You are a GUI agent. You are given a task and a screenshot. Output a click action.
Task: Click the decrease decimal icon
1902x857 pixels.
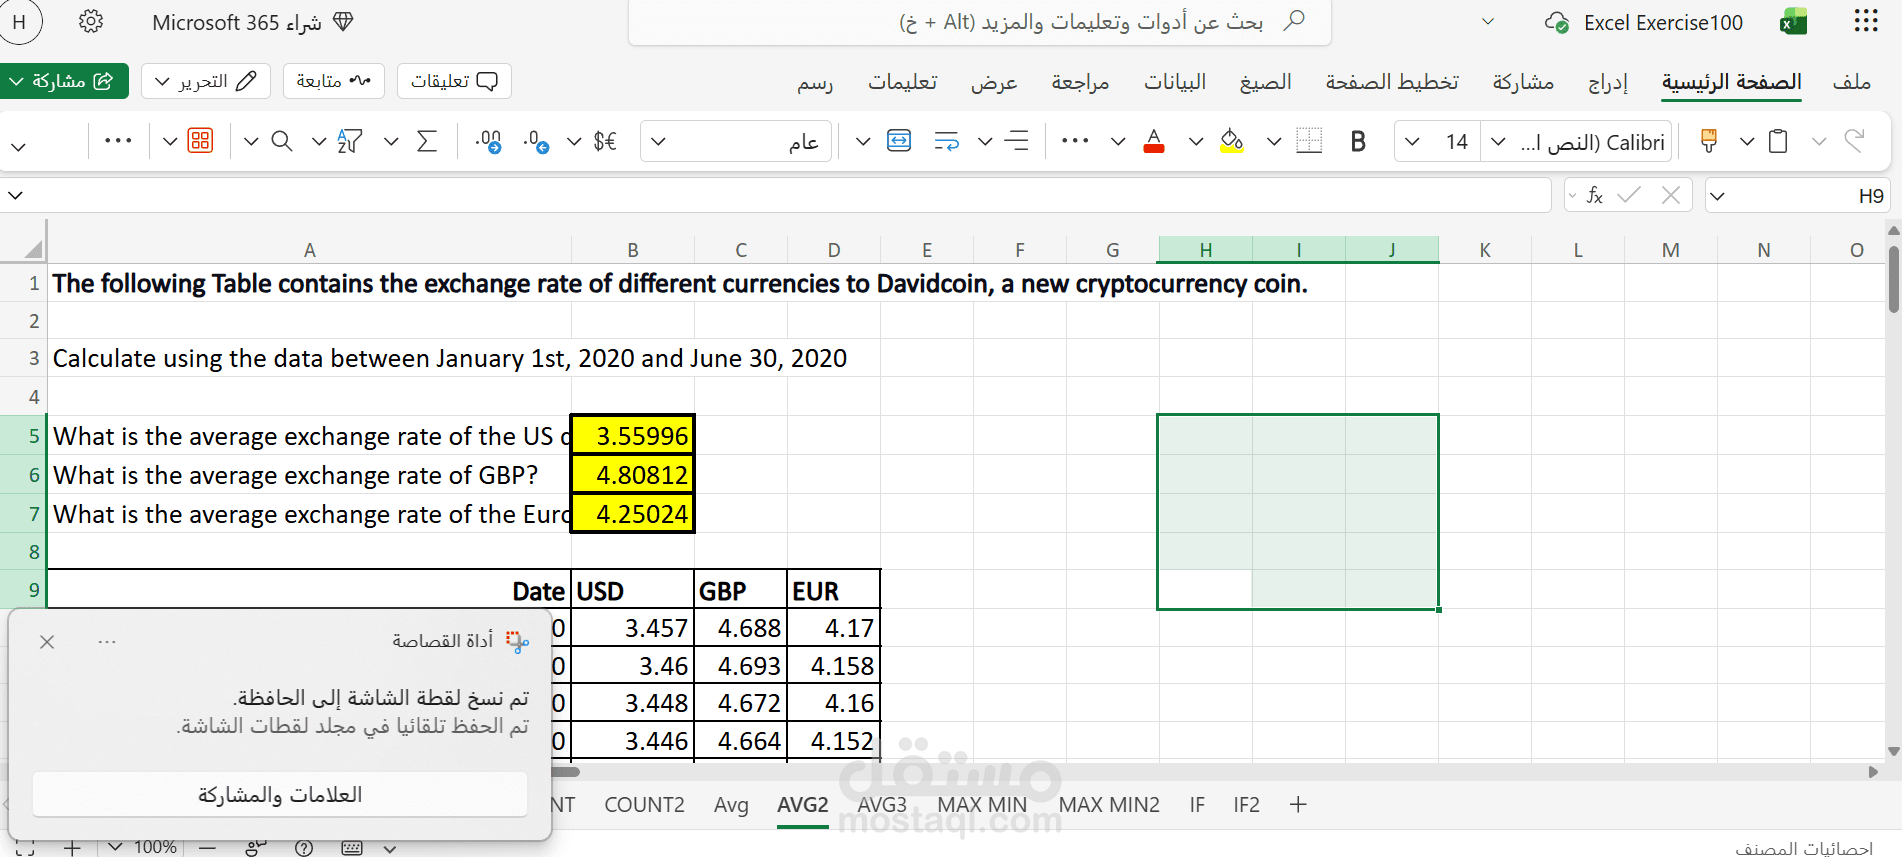537,141
